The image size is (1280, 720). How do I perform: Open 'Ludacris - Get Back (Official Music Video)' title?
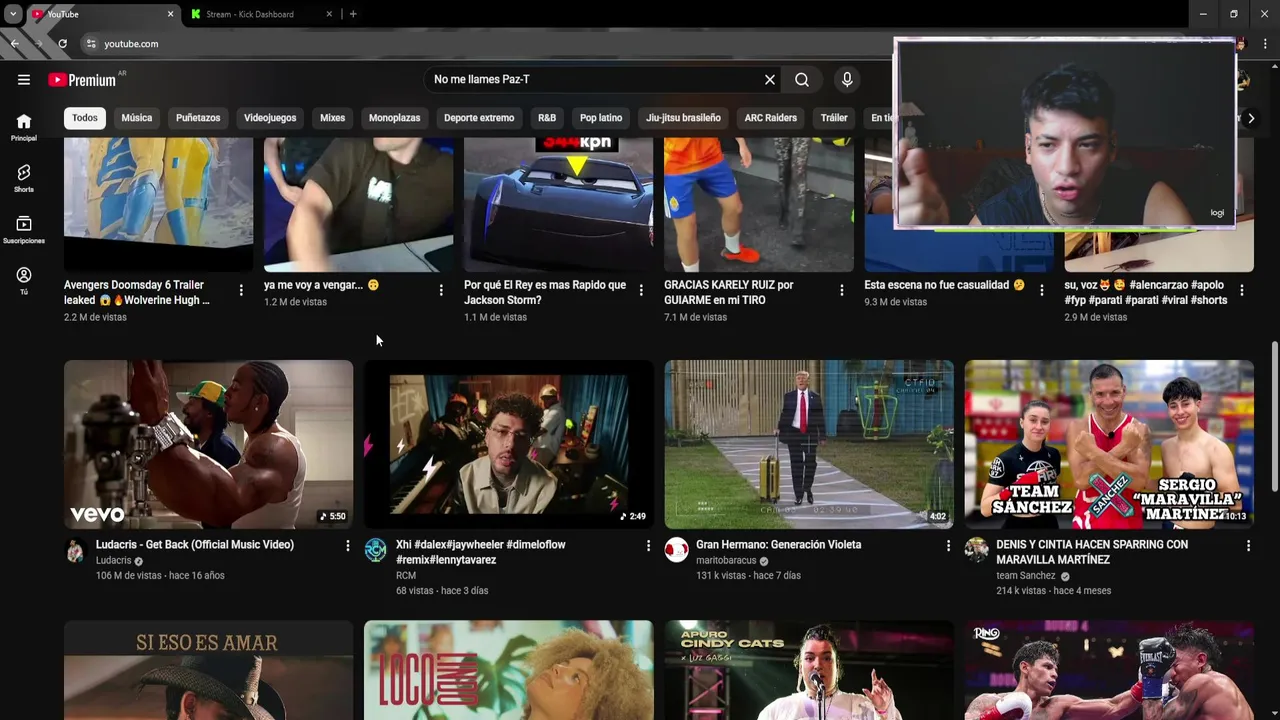click(195, 545)
